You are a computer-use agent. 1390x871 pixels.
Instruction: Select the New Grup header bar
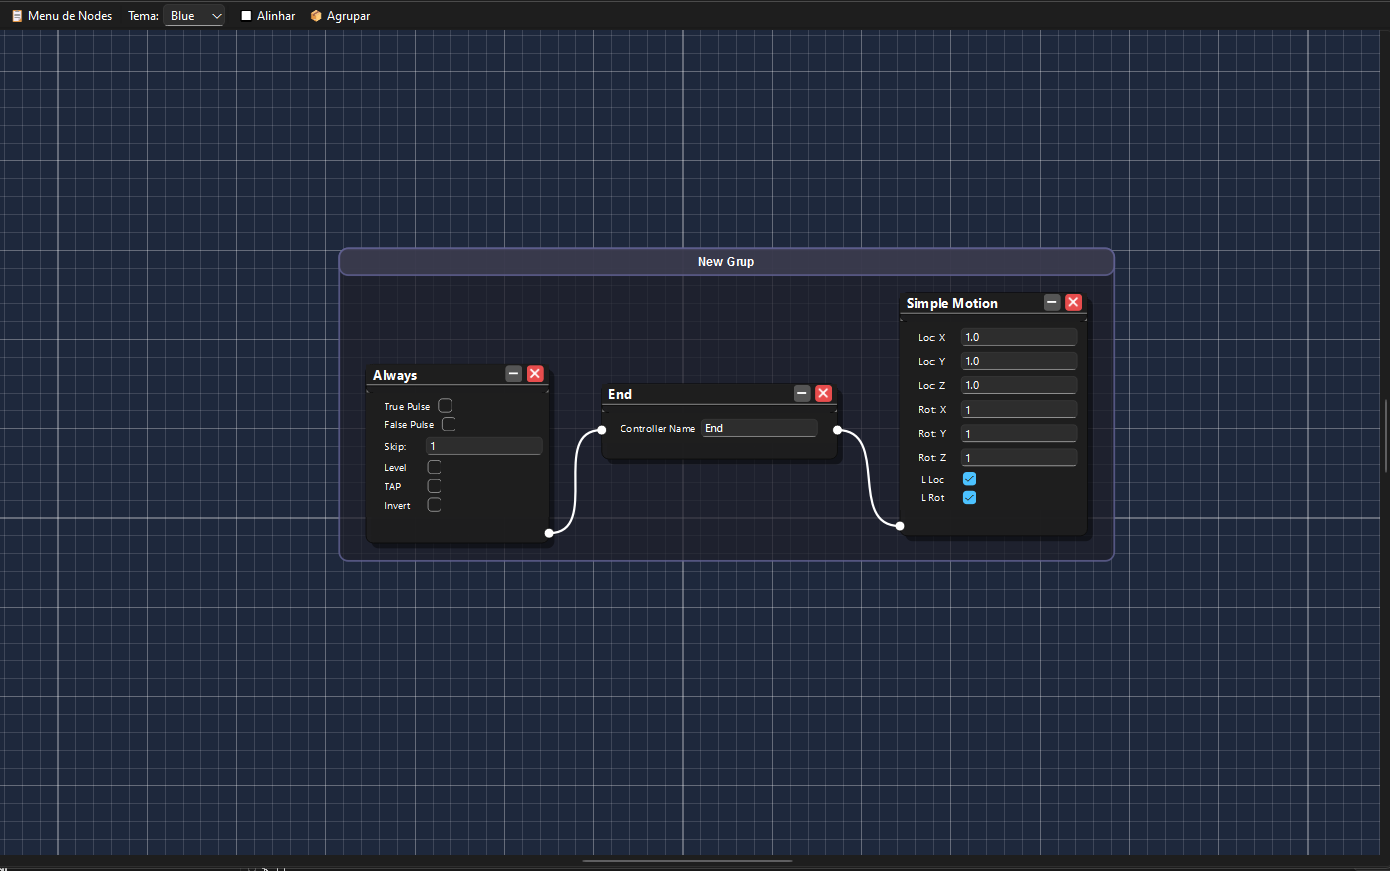[x=726, y=261]
